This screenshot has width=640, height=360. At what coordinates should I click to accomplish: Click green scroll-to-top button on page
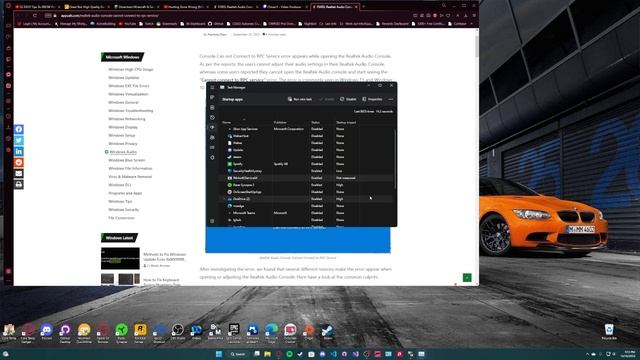point(467,278)
